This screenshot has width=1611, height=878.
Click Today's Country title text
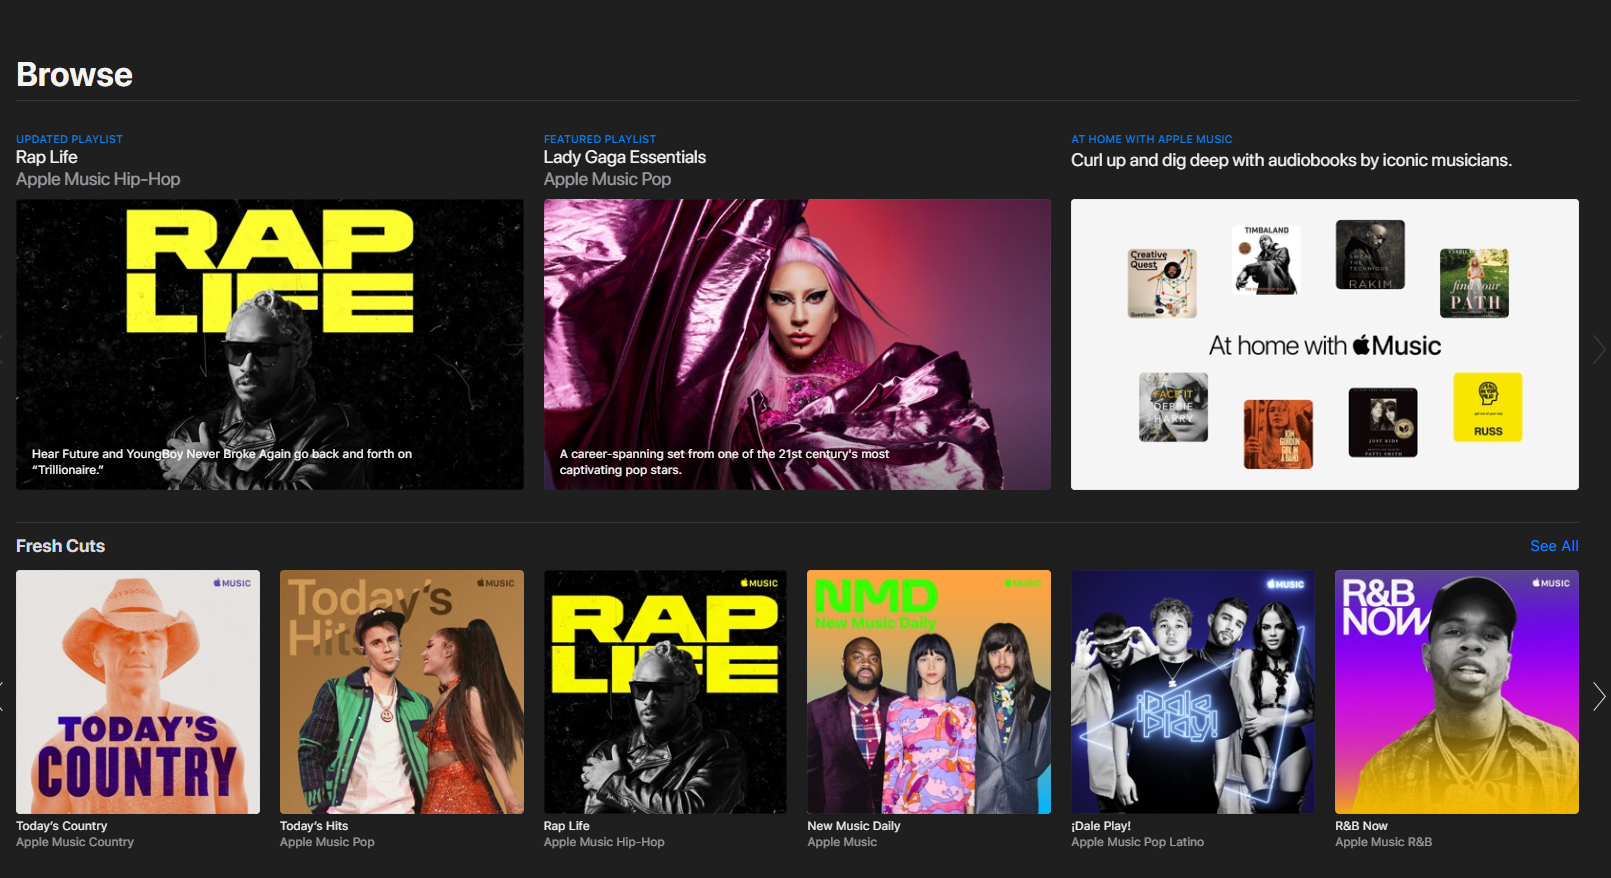[61, 826]
